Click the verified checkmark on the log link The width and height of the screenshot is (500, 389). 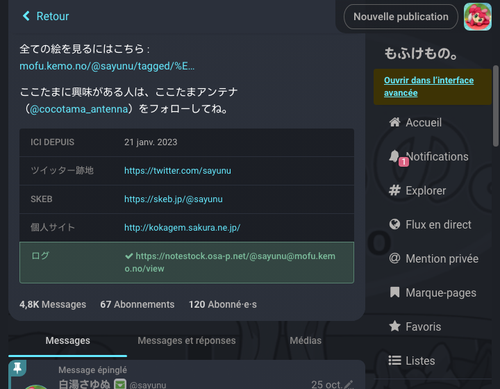click(129, 256)
